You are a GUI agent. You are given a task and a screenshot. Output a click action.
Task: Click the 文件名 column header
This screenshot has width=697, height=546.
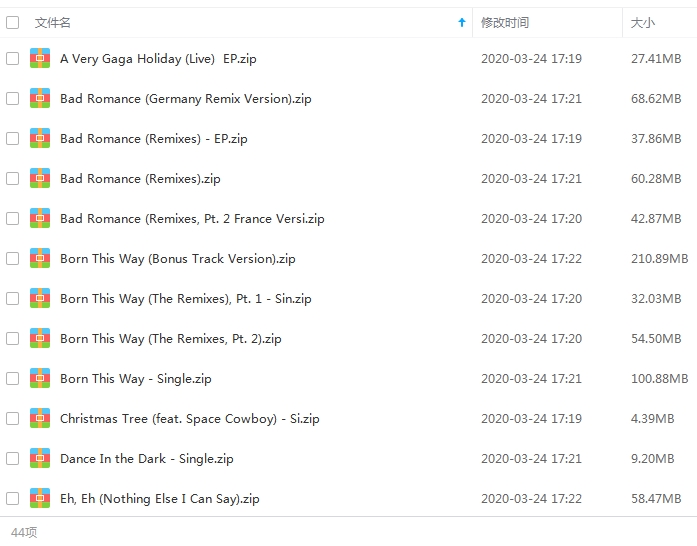point(52,22)
